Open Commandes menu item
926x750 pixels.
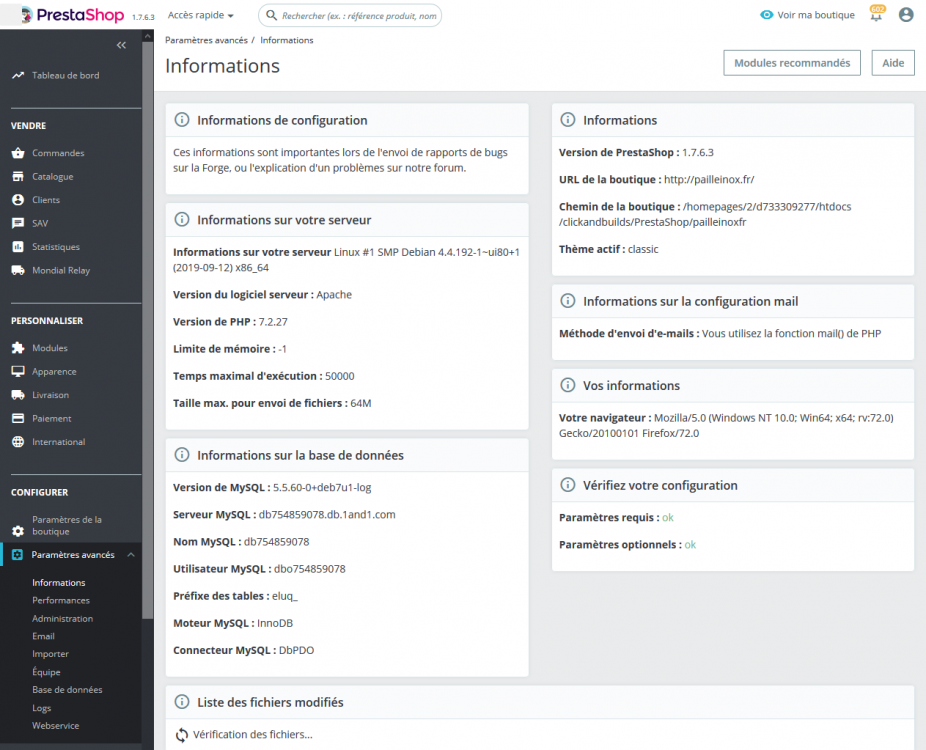(58, 153)
